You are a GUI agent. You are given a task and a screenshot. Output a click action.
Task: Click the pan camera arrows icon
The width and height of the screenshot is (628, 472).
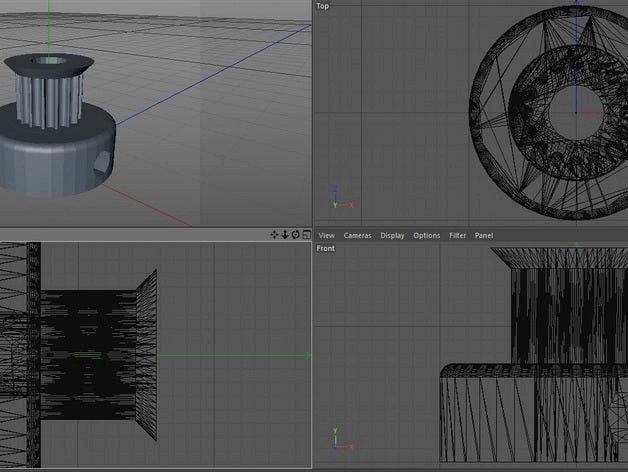click(275, 235)
